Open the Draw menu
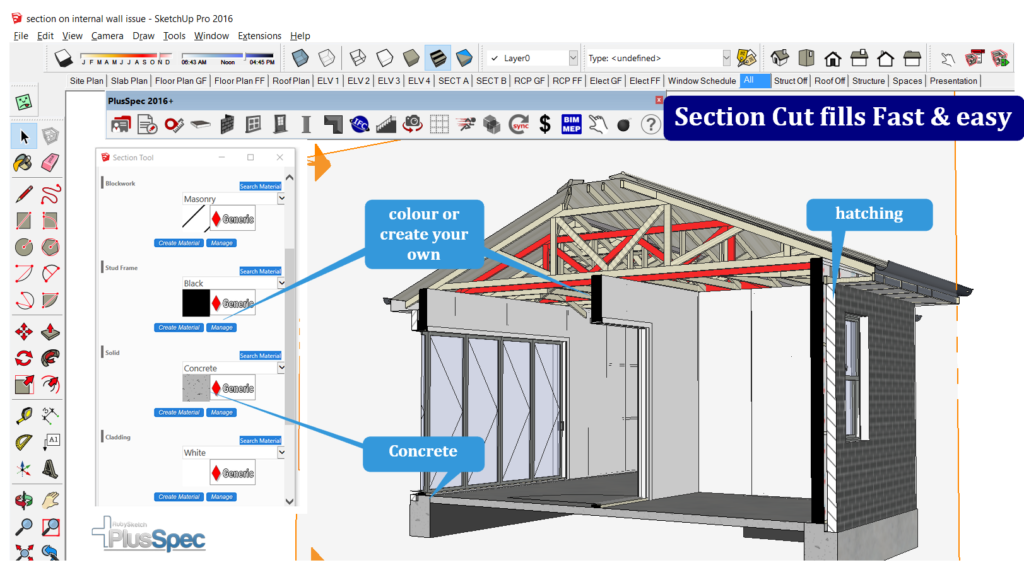The width and height of the screenshot is (1024, 570). 143,36
